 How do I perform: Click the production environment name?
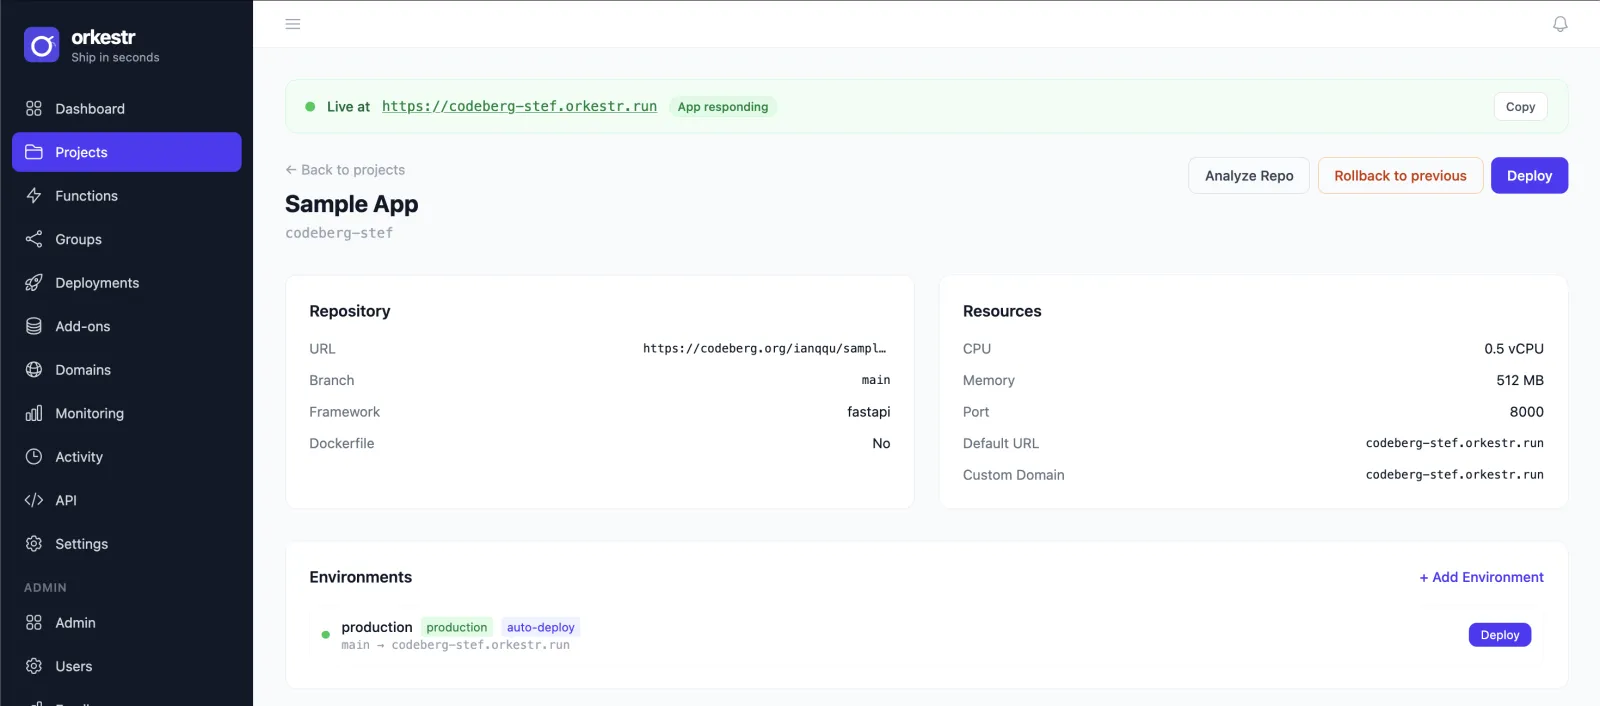point(377,627)
